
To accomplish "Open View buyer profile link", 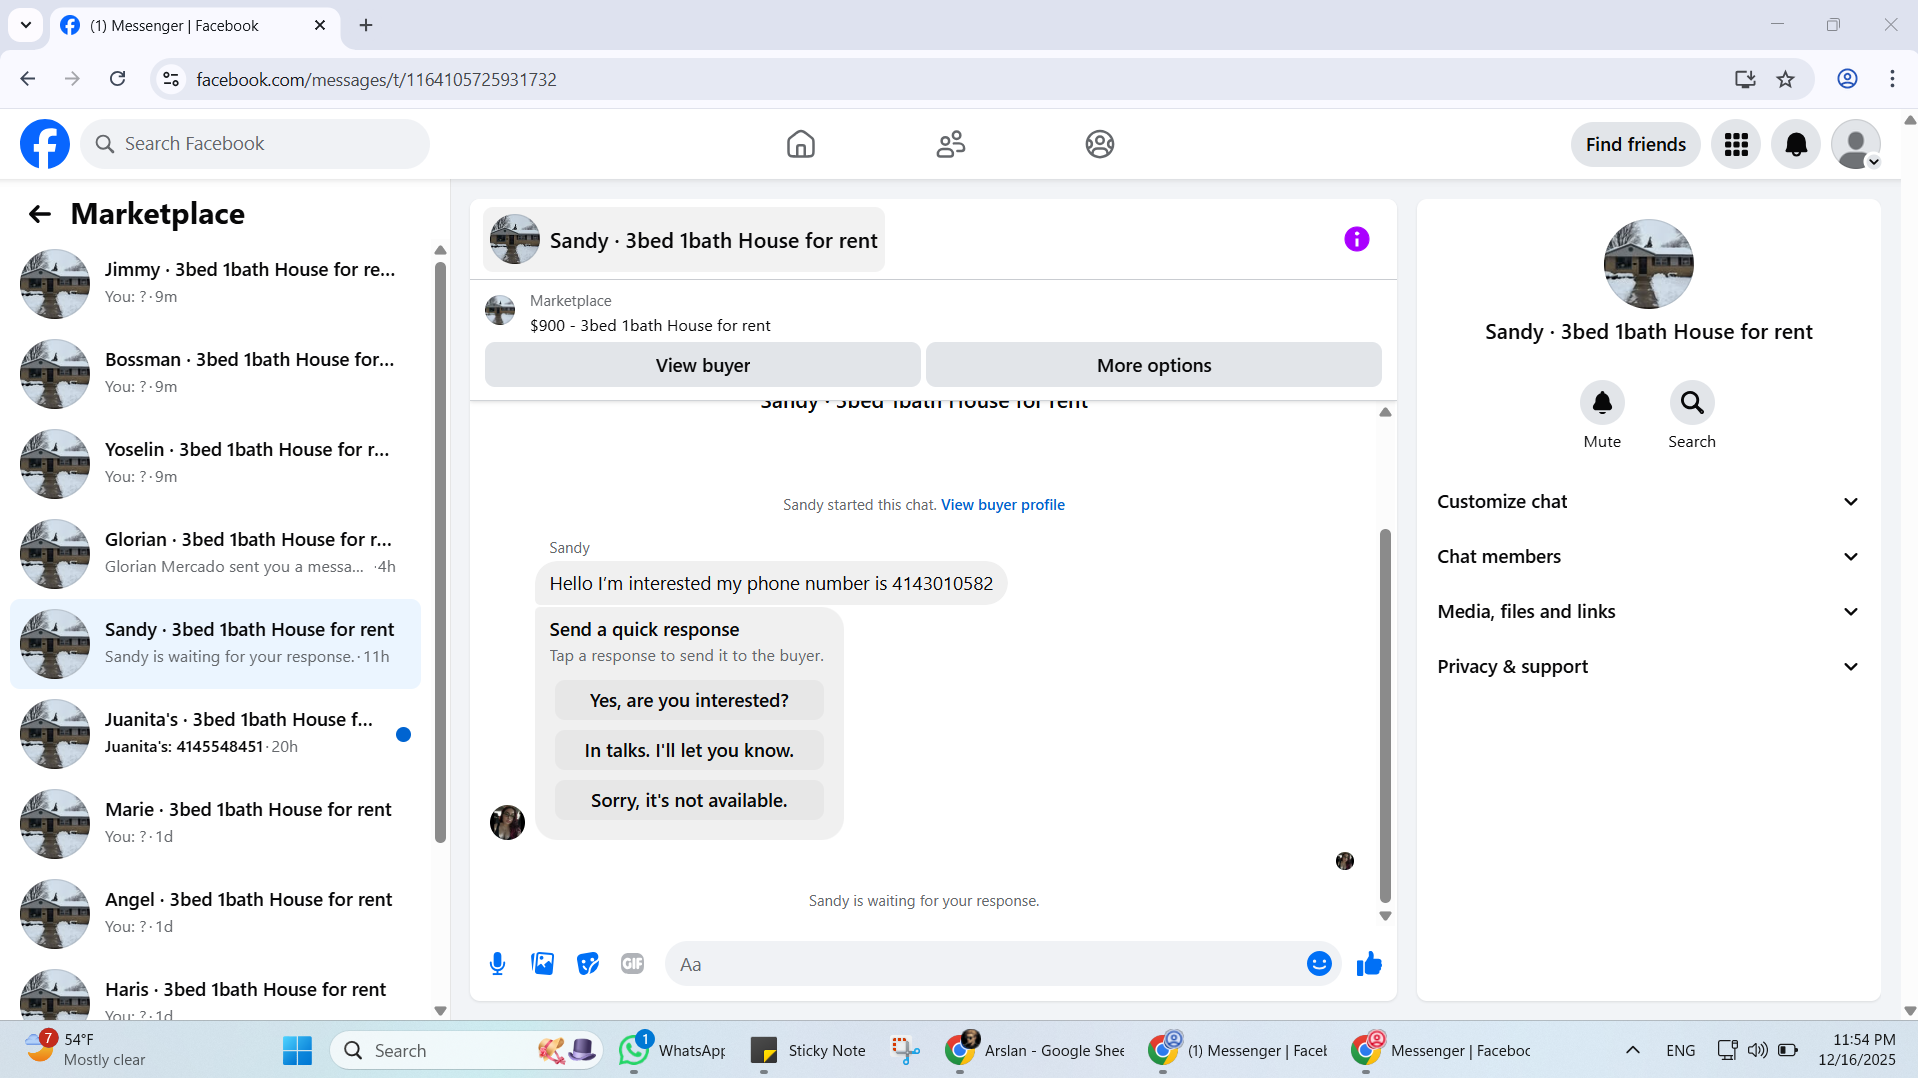I will [x=1002, y=505].
